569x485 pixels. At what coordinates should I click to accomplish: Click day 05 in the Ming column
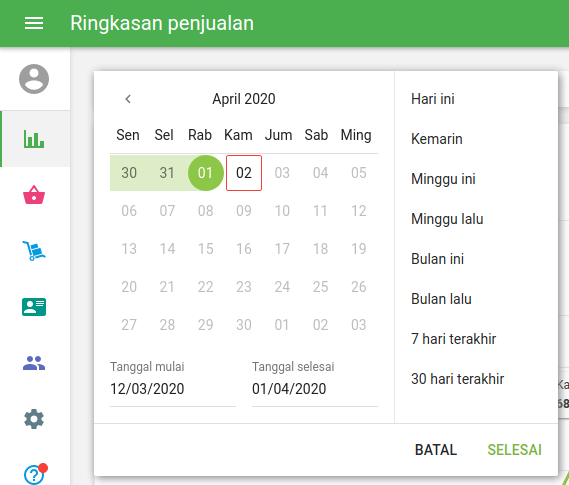(359, 173)
